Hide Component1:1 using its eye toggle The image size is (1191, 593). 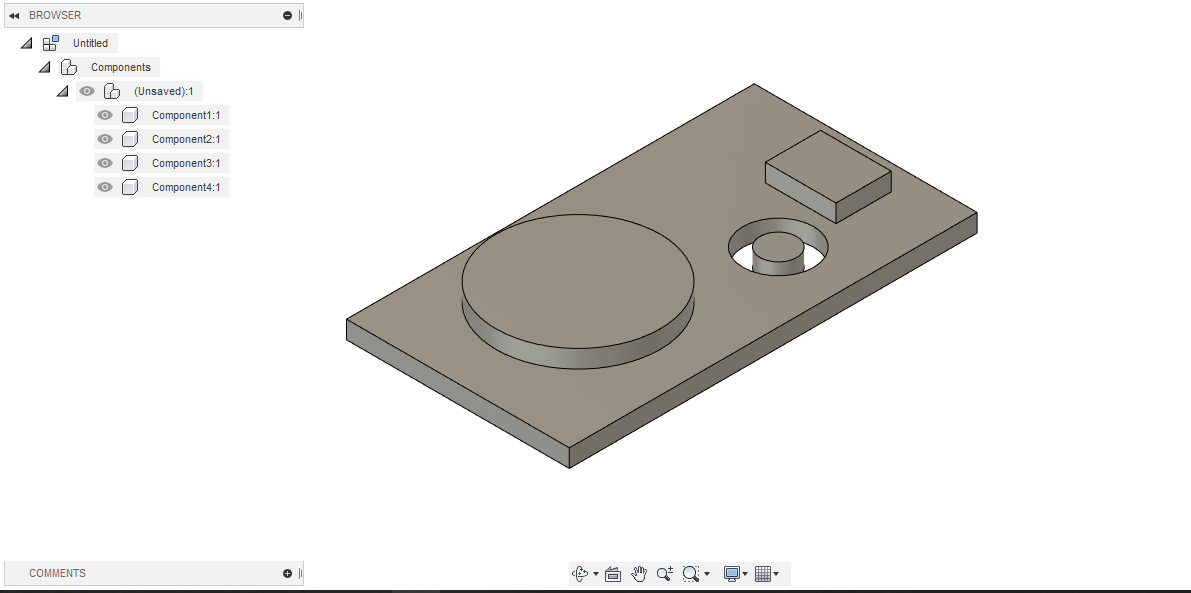click(104, 115)
